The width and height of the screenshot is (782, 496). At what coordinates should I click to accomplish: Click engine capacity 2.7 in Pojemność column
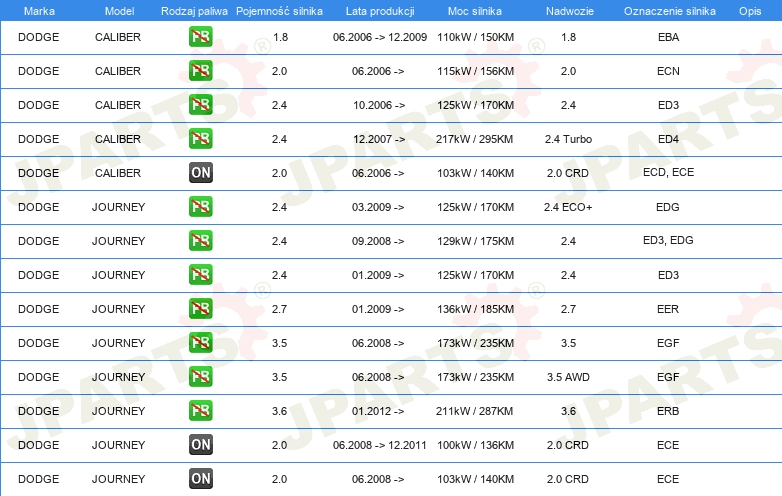(x=279, y=309)
